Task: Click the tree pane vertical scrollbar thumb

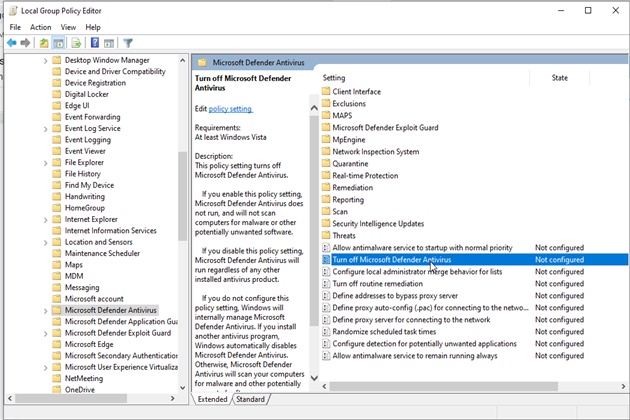Action: [182, 196]
